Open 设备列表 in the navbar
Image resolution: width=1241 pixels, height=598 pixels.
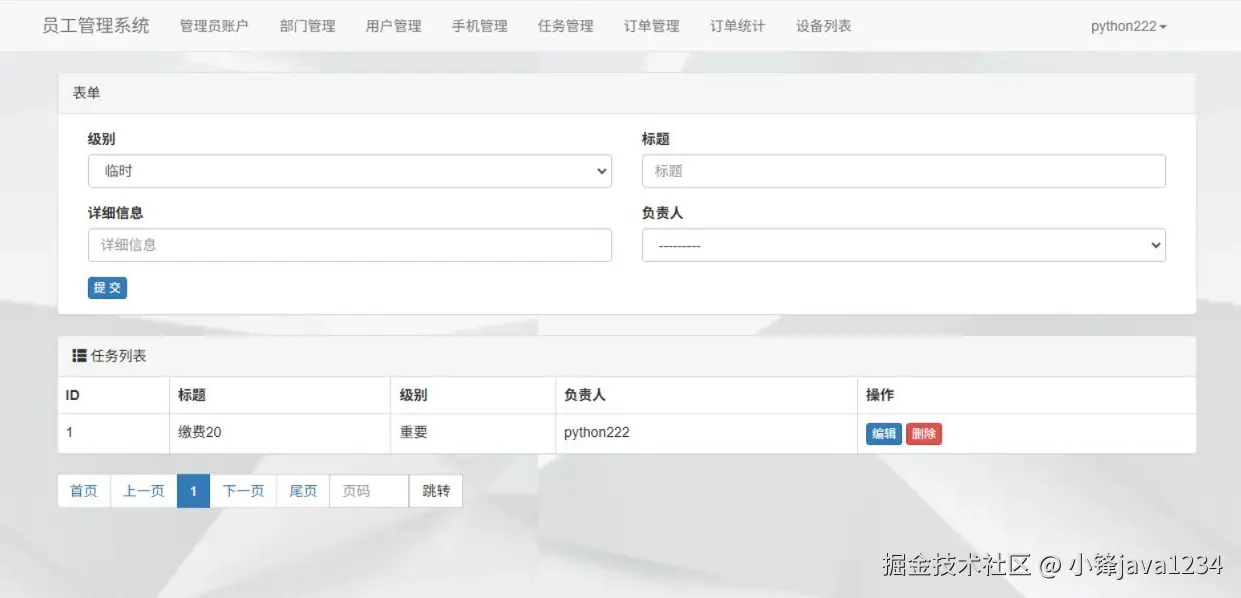[x=824, y=26]
